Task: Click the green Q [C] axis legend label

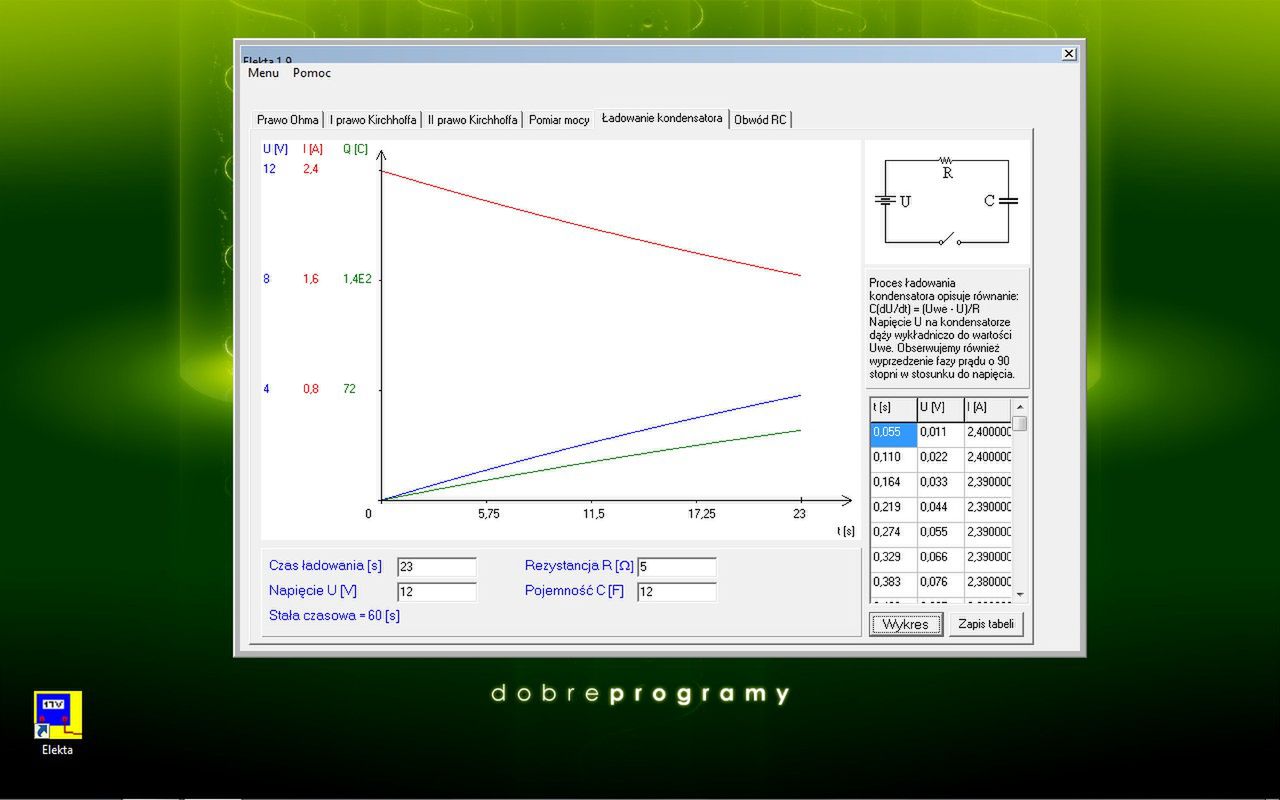Action: [355, 149]
